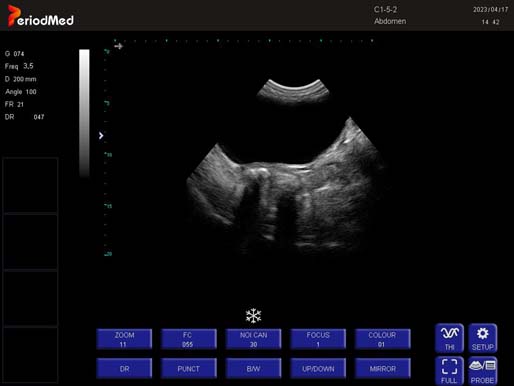Click the FR 21 frame rate
Image resolution: width=514 pixels, height=386 pixels.
pos(14,104)
